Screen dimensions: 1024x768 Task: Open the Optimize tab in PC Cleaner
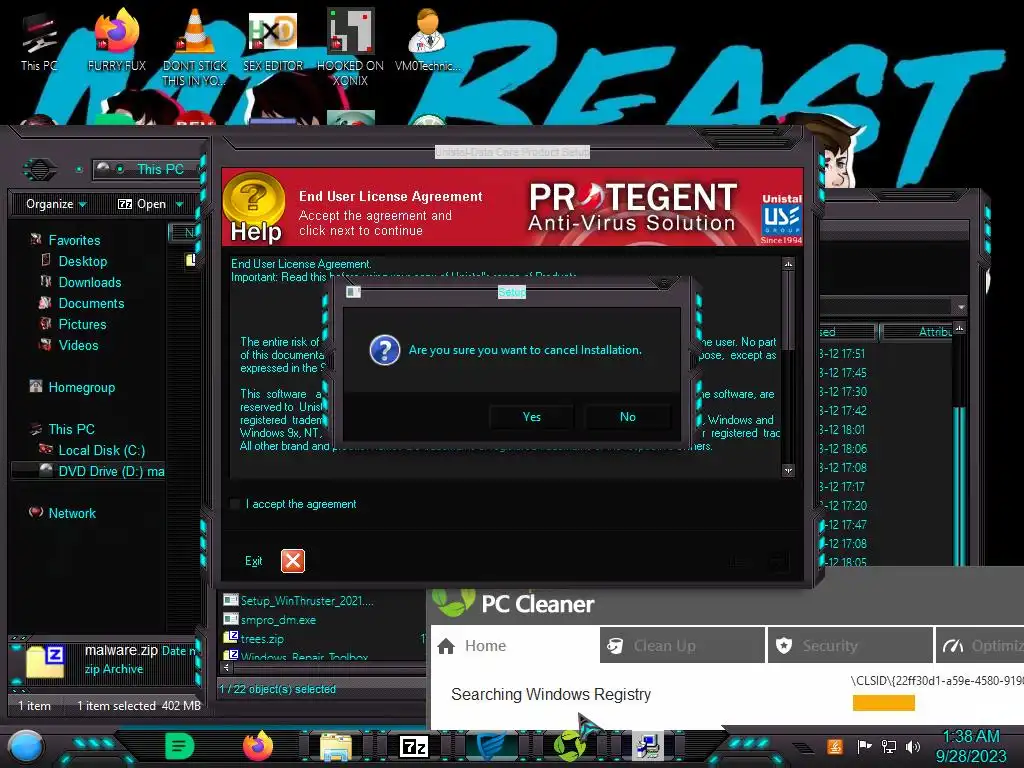980,645
